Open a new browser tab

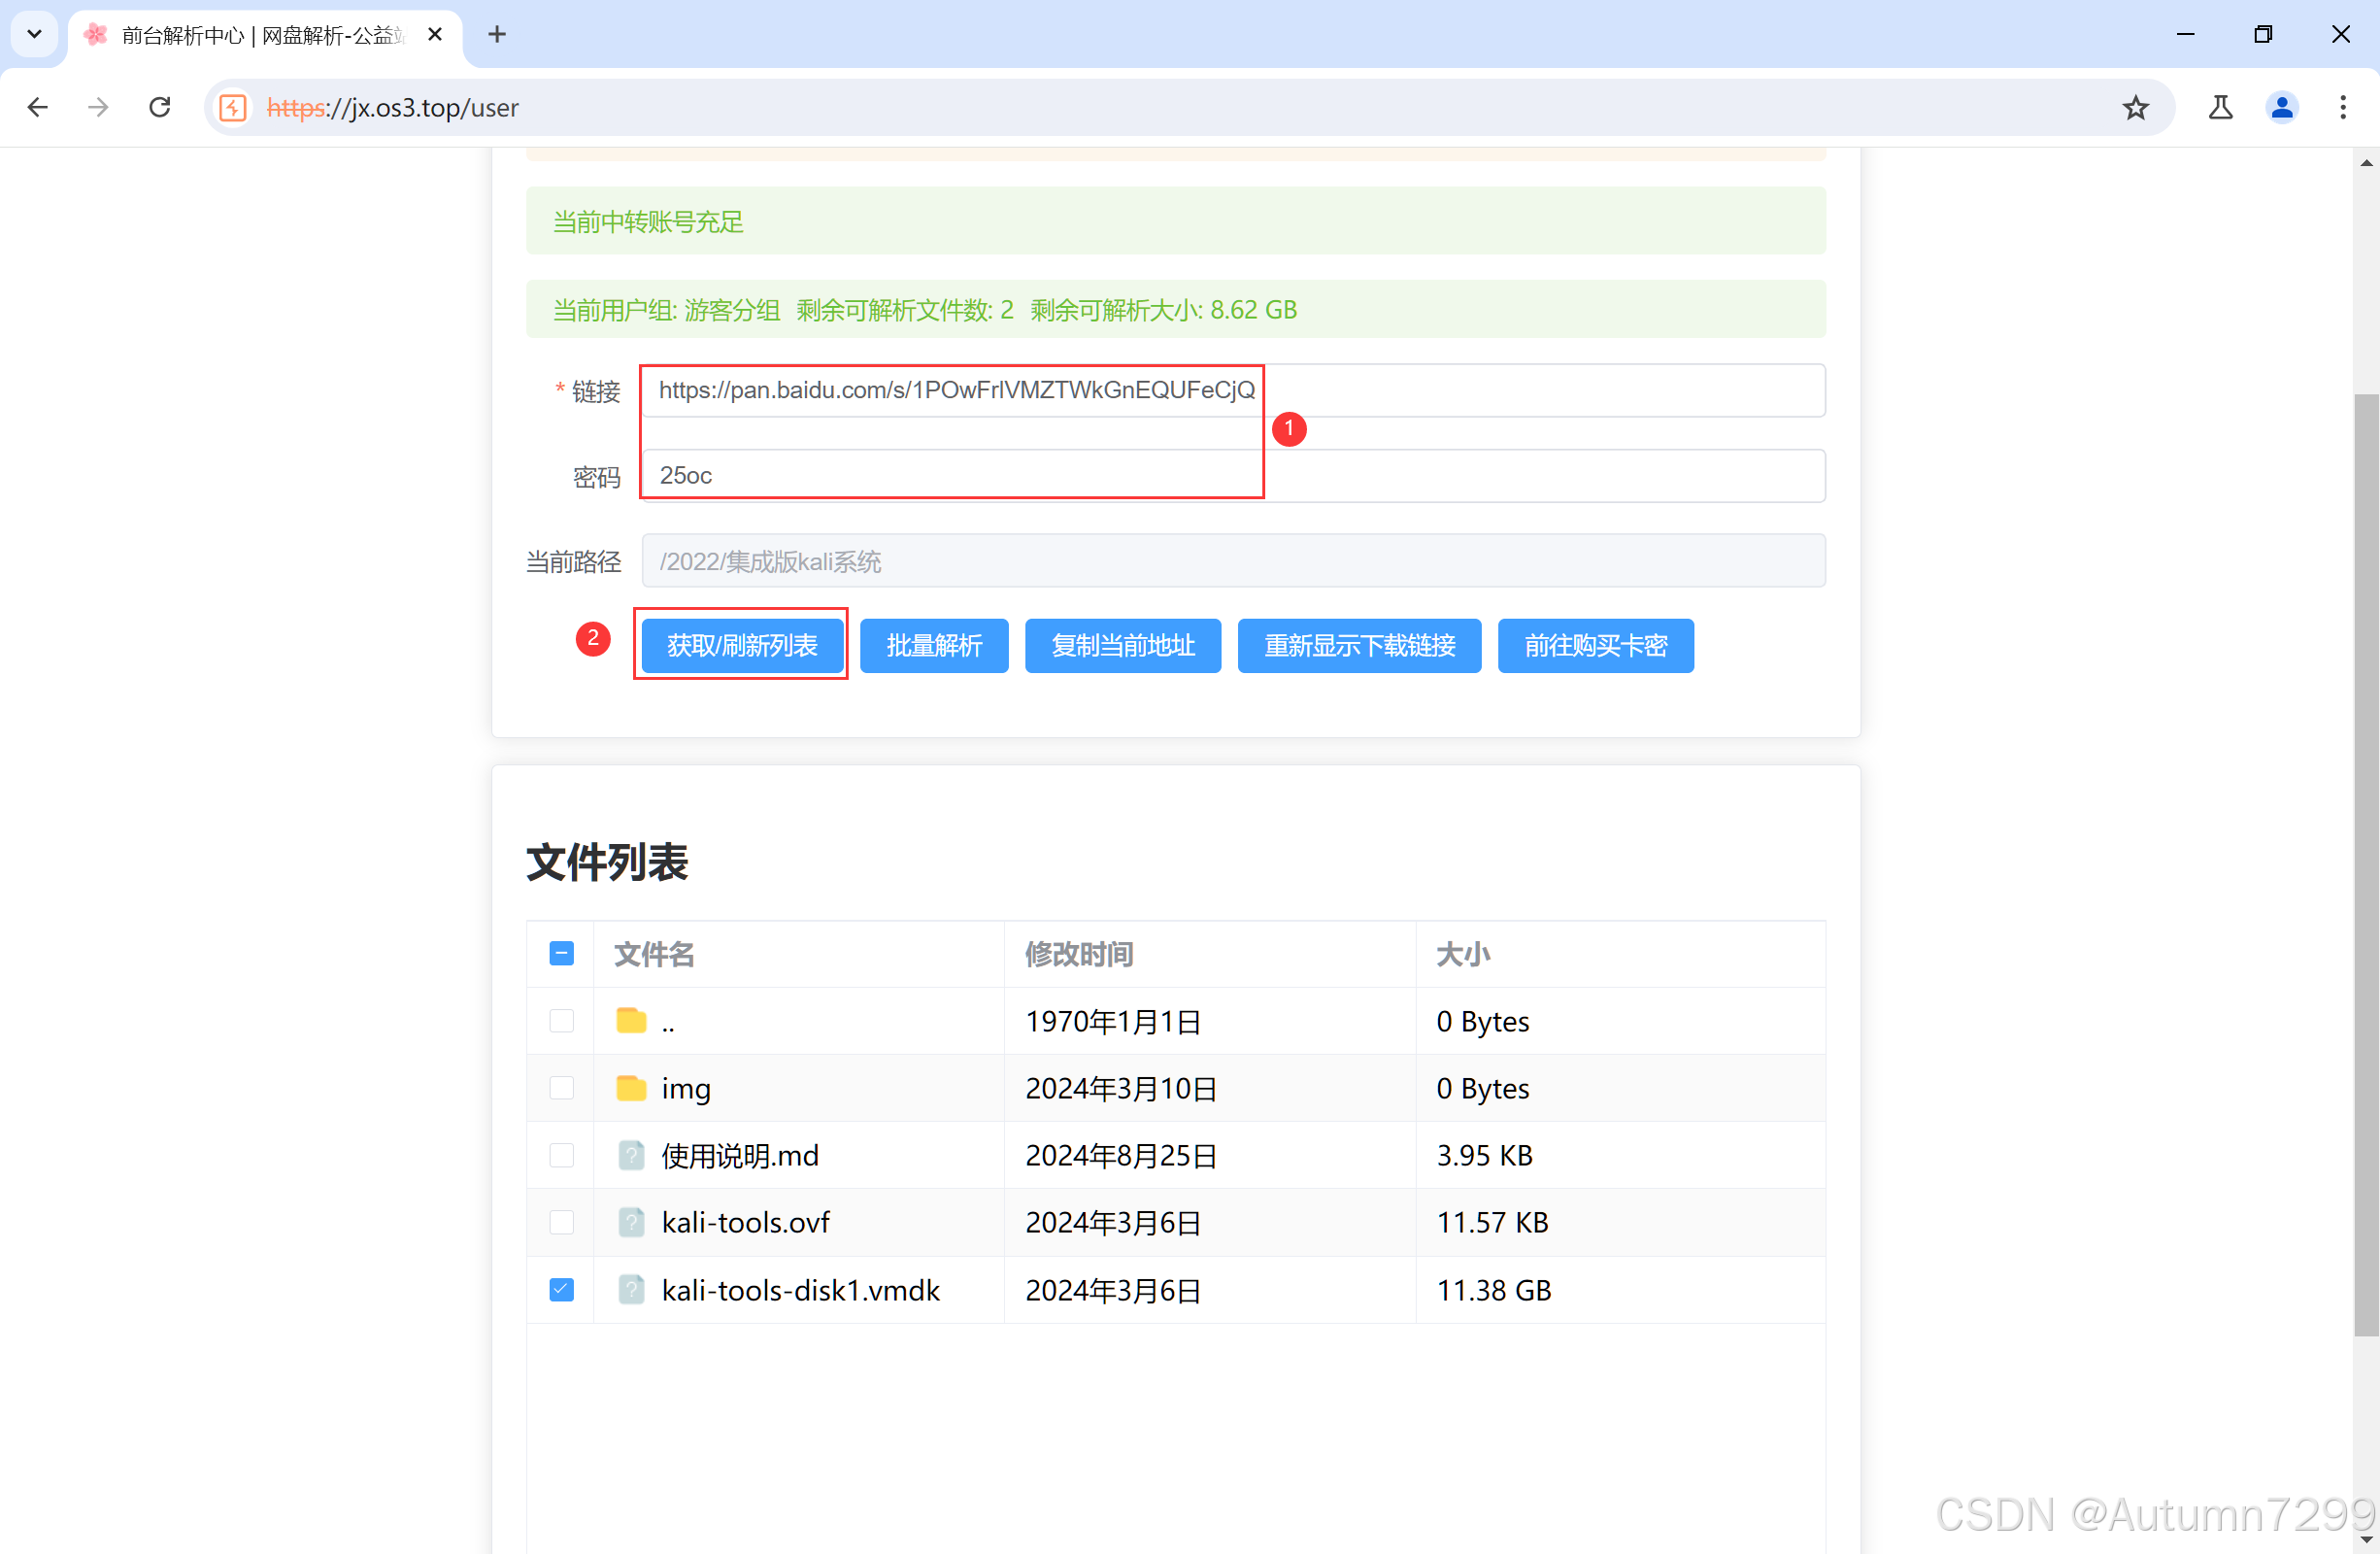coord(497,34)
